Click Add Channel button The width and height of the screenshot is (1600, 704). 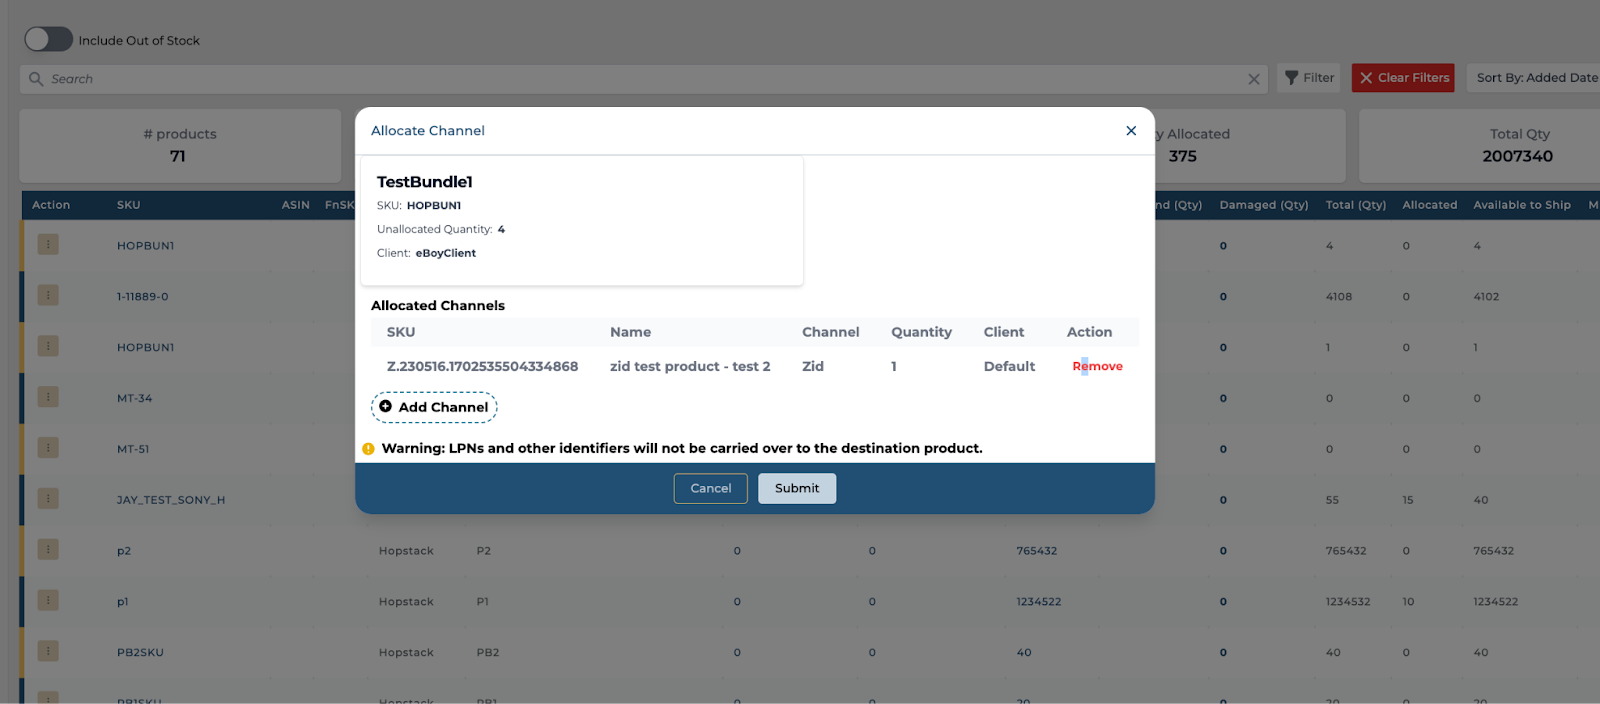[434, 407]
